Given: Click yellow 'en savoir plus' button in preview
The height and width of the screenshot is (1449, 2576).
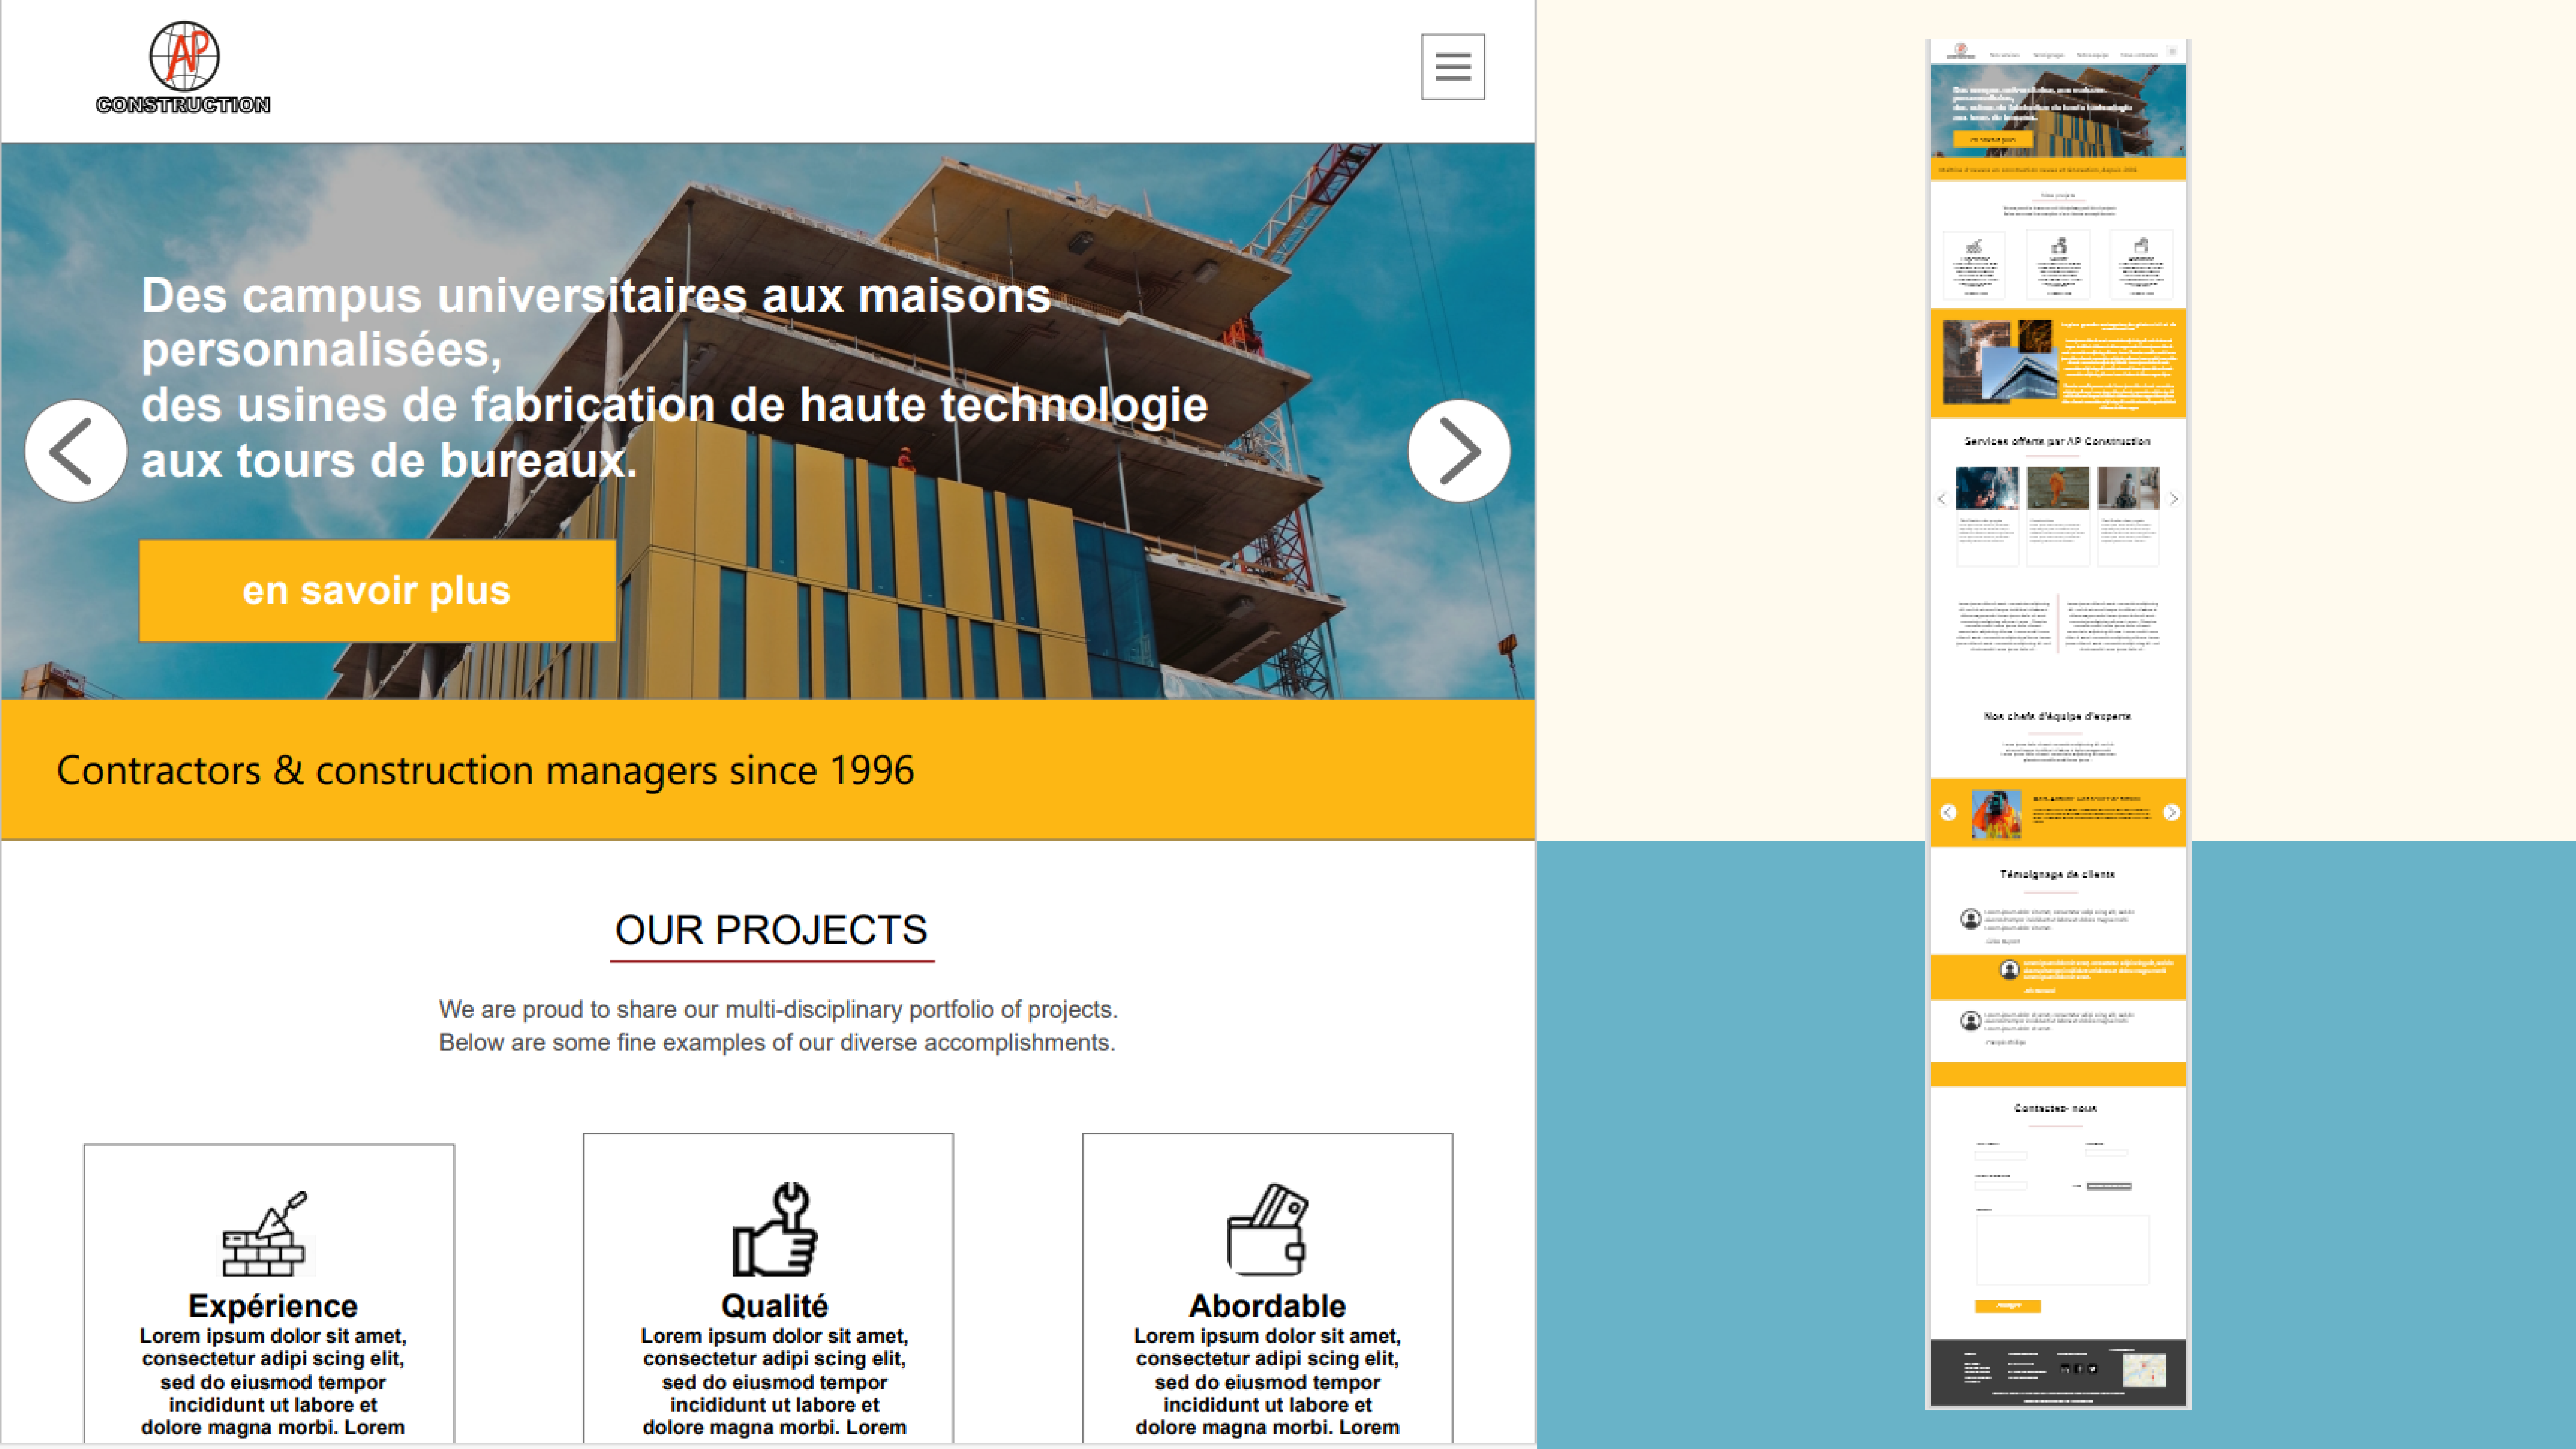Looking at the screenshot, I should point(1993,140).
